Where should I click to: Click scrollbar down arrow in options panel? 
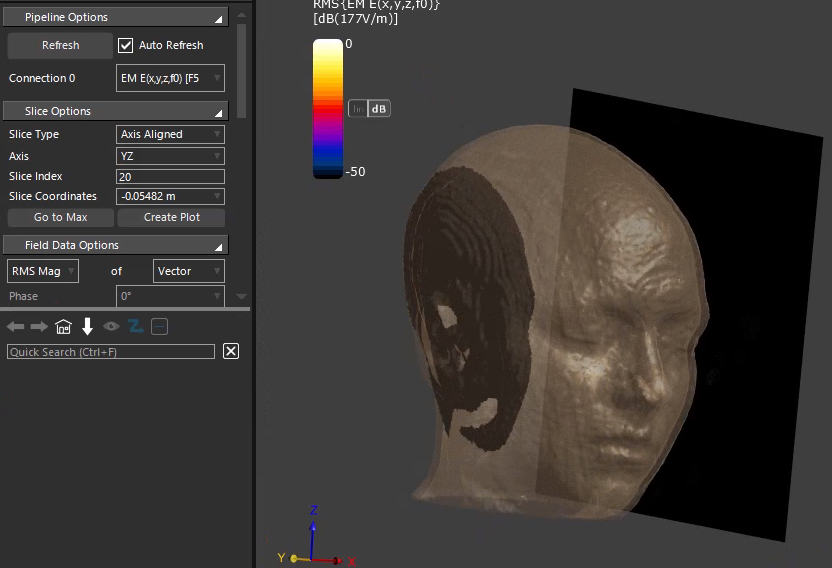point(241,297)
